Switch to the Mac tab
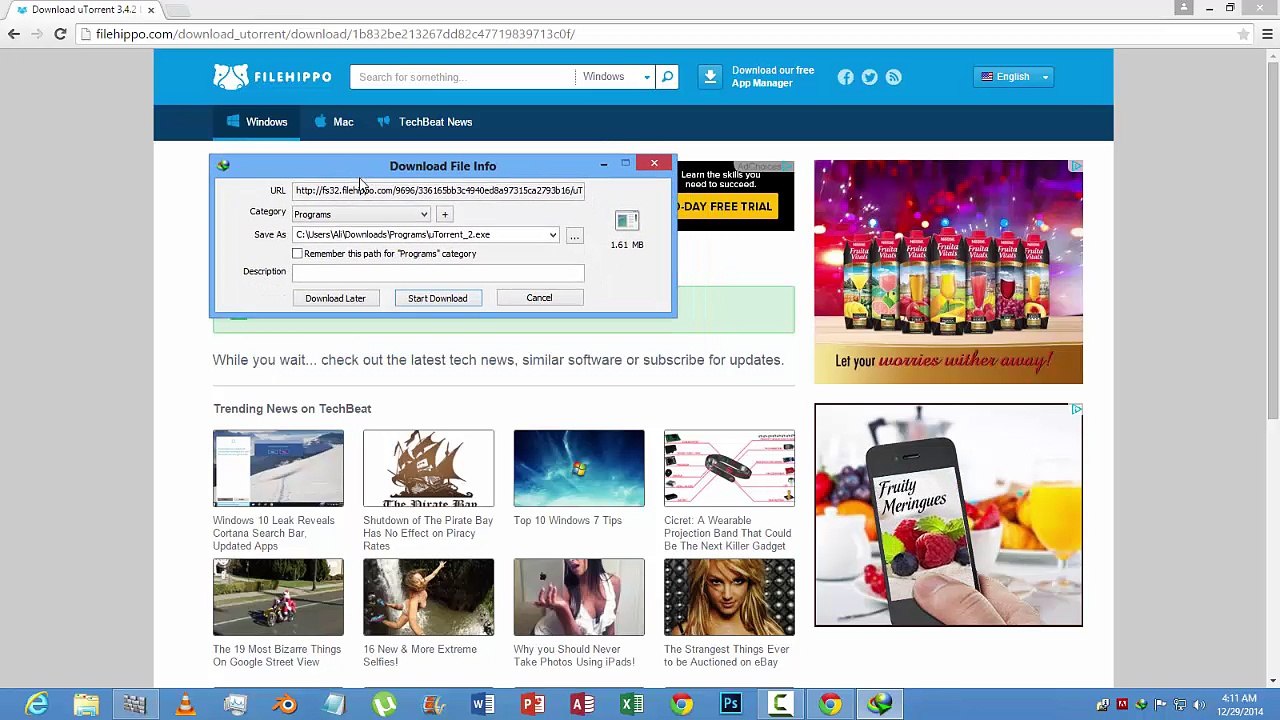 pos(334,122)
